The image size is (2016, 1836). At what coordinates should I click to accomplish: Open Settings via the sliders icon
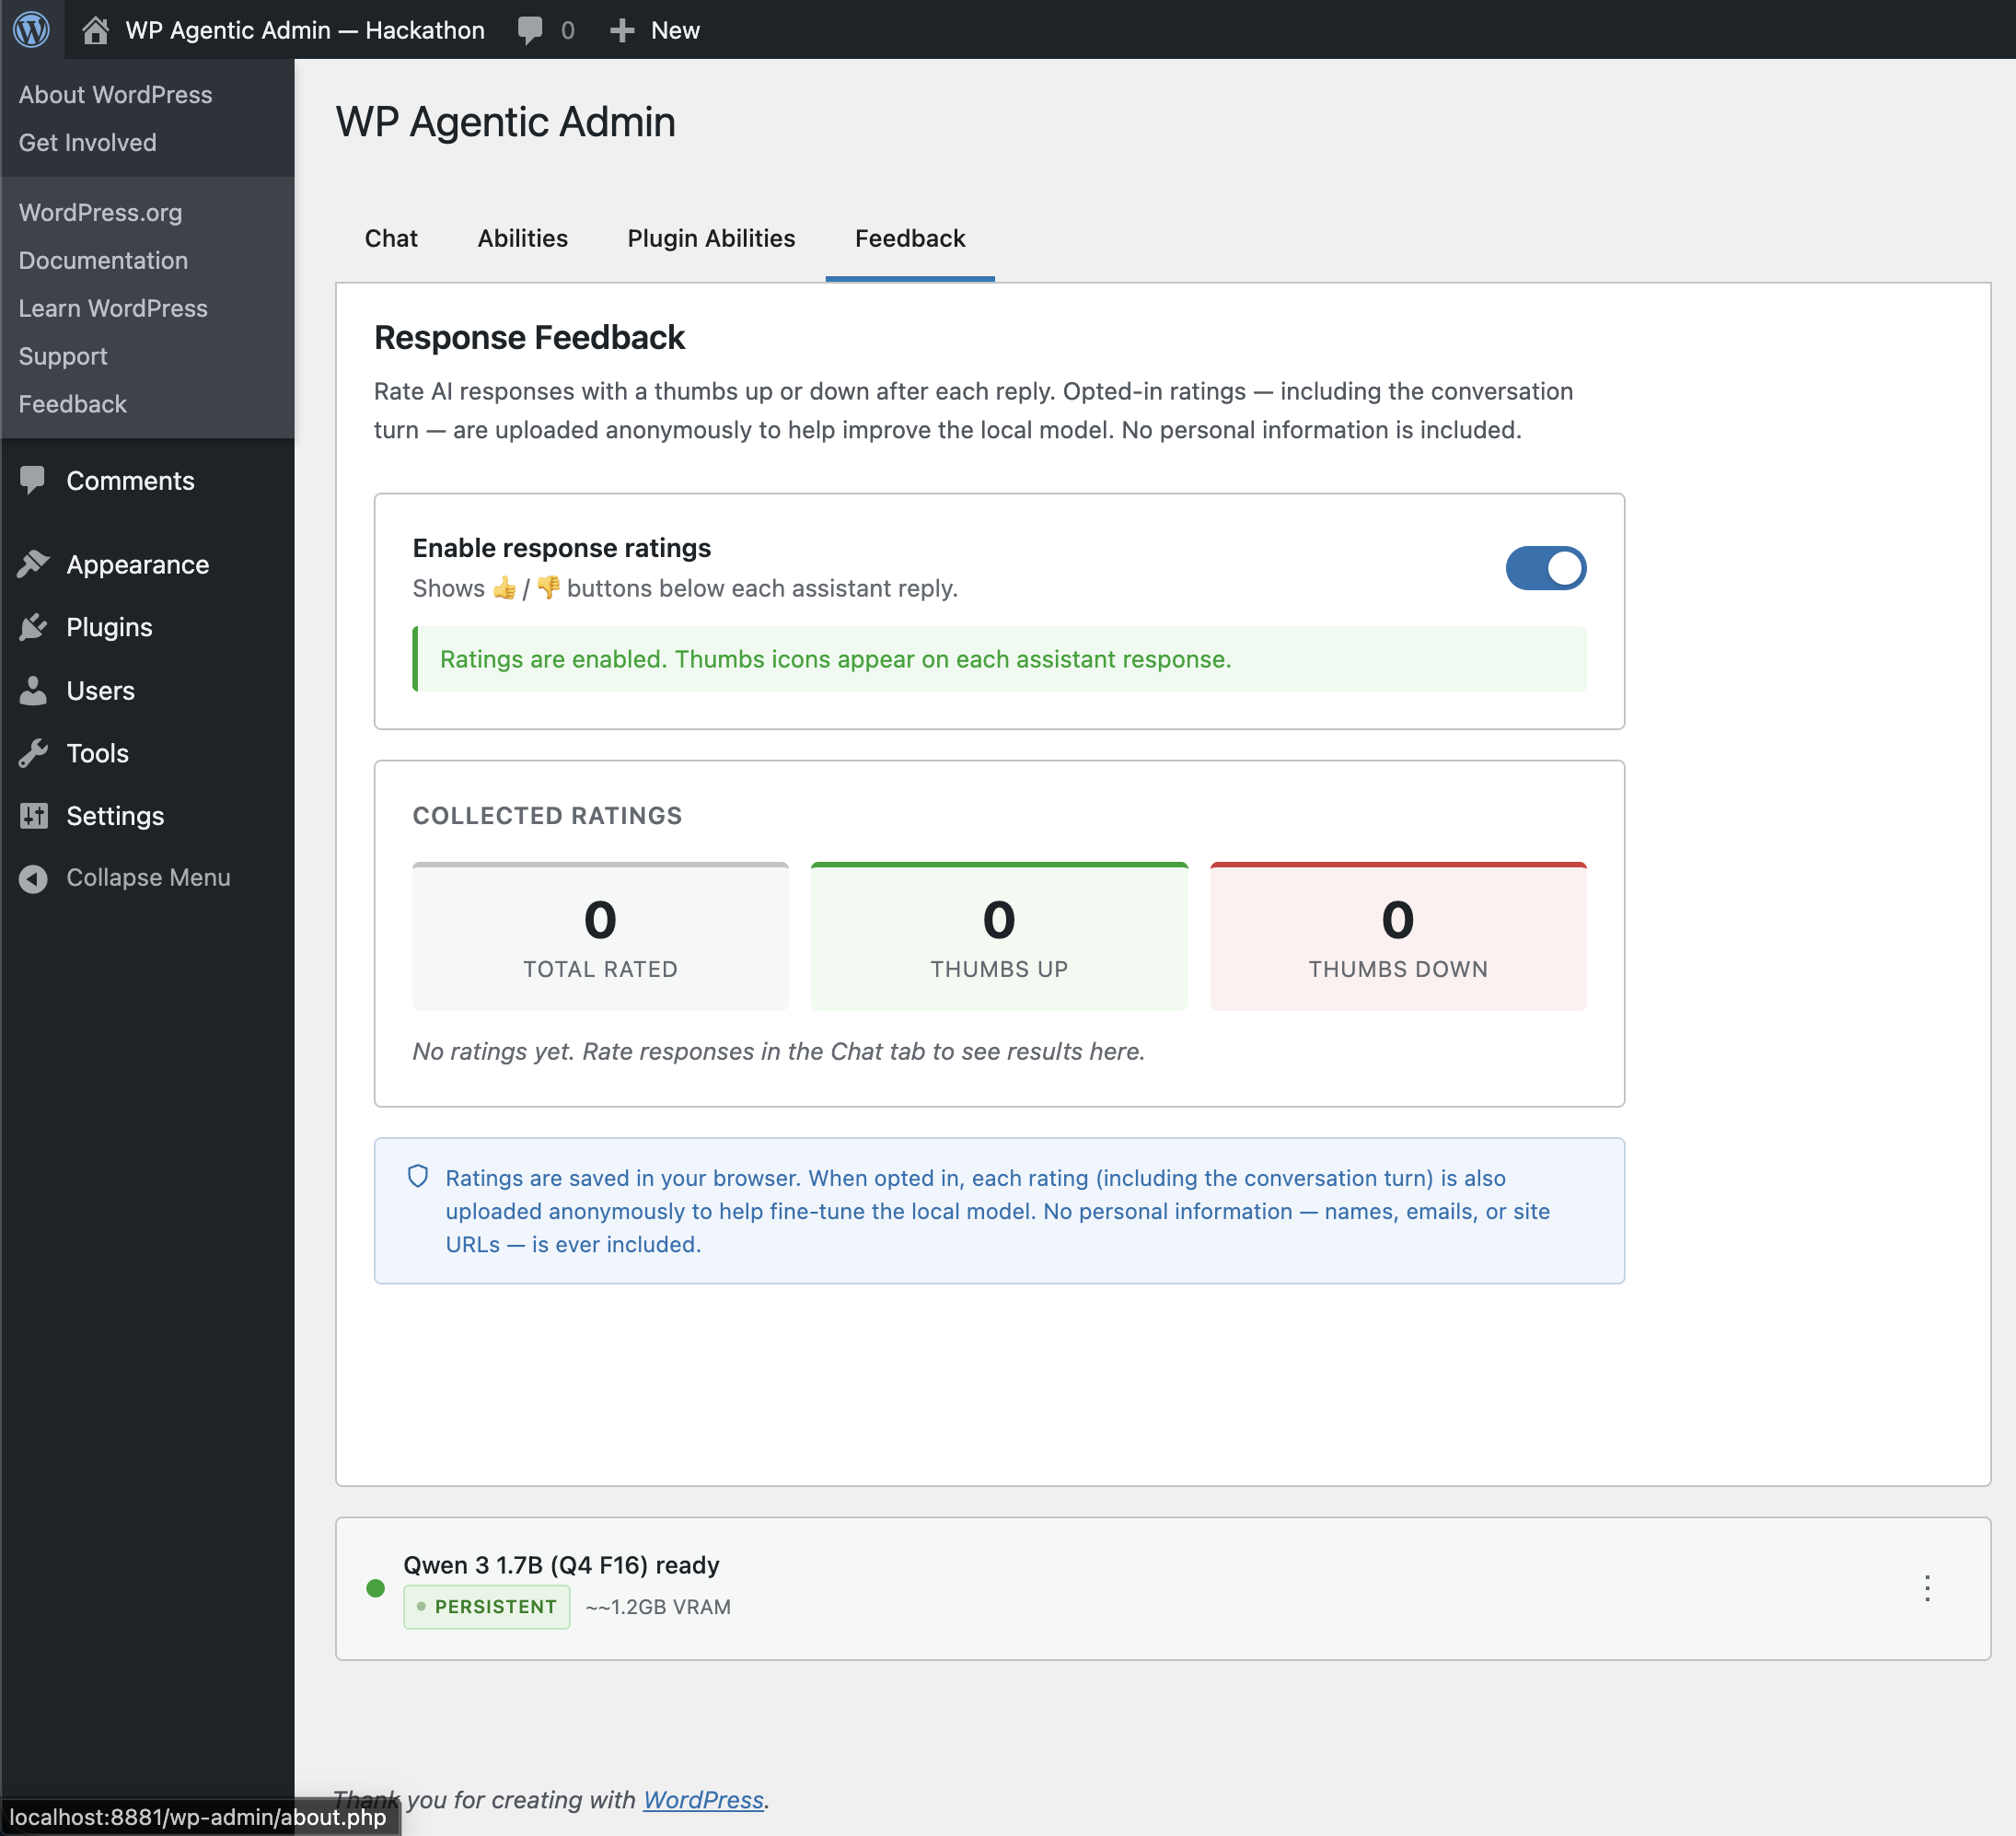[34, 816]
